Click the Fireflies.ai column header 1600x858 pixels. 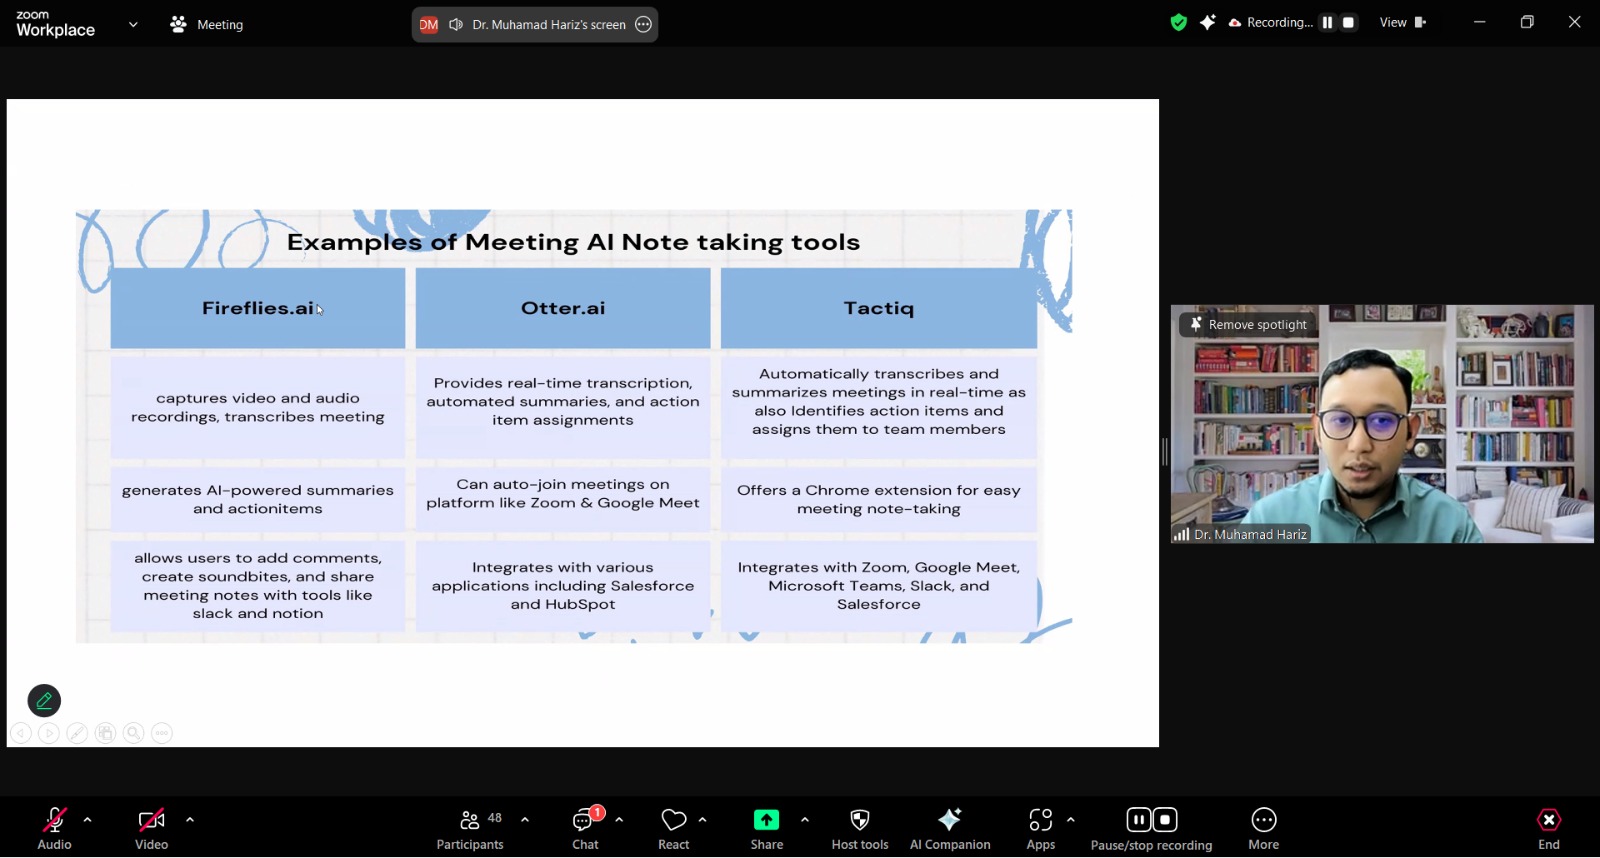tap(258, 308)
